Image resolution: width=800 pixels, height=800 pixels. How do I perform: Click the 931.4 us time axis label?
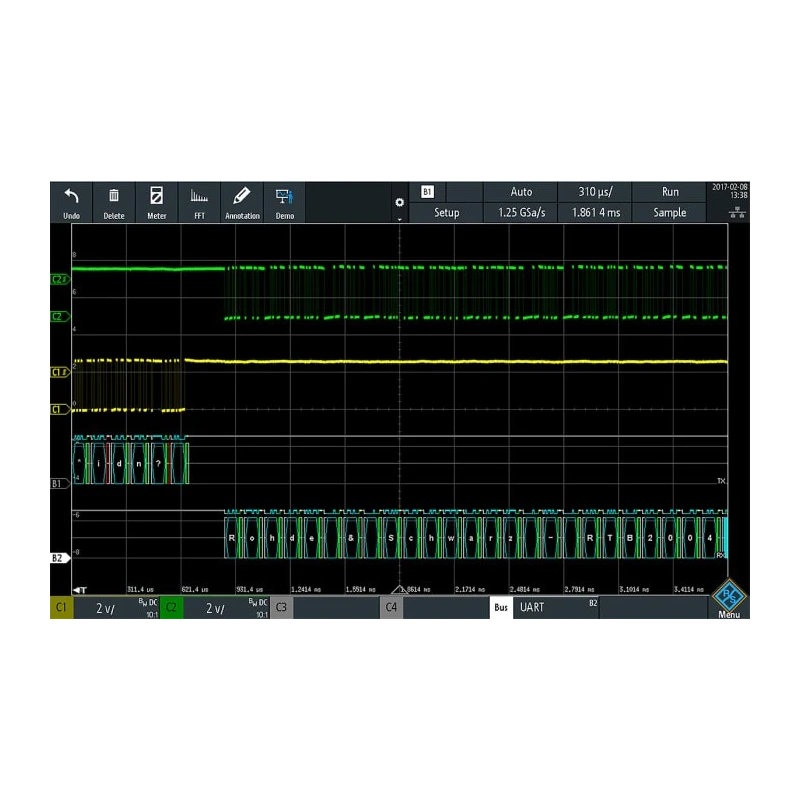click(x=249, y=590)
